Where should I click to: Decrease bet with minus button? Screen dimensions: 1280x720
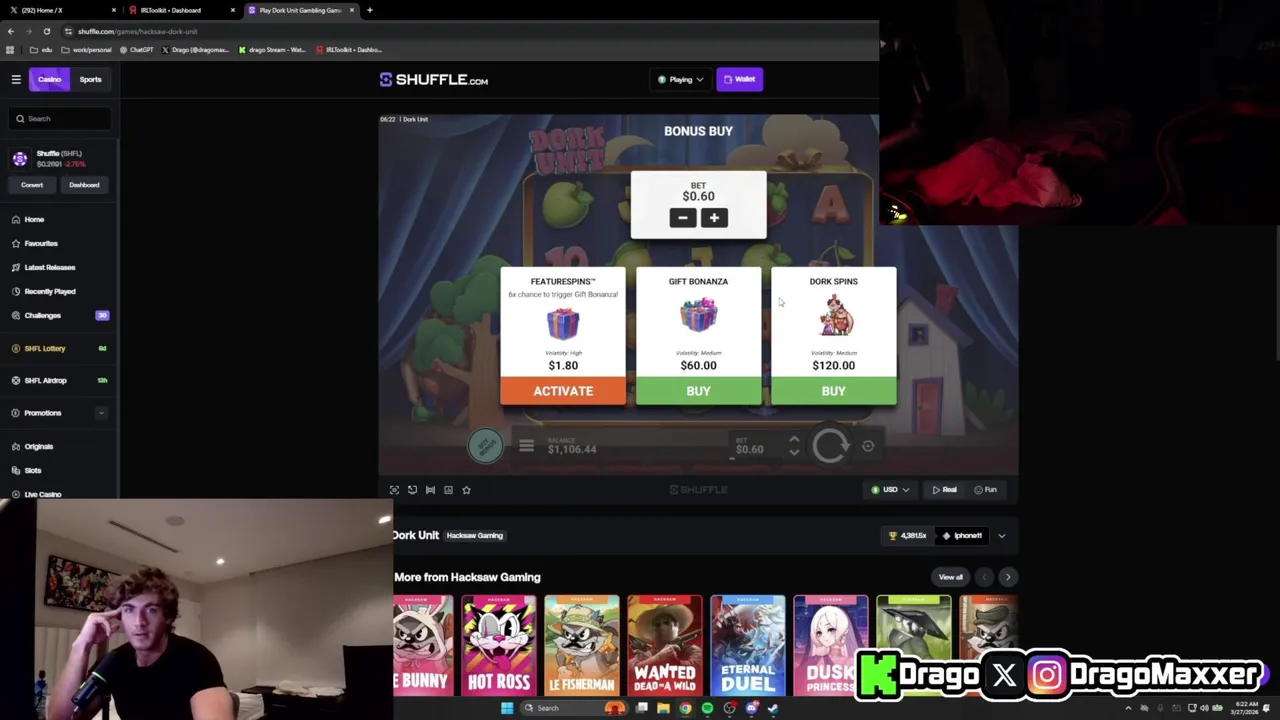(x=683, y=218)
